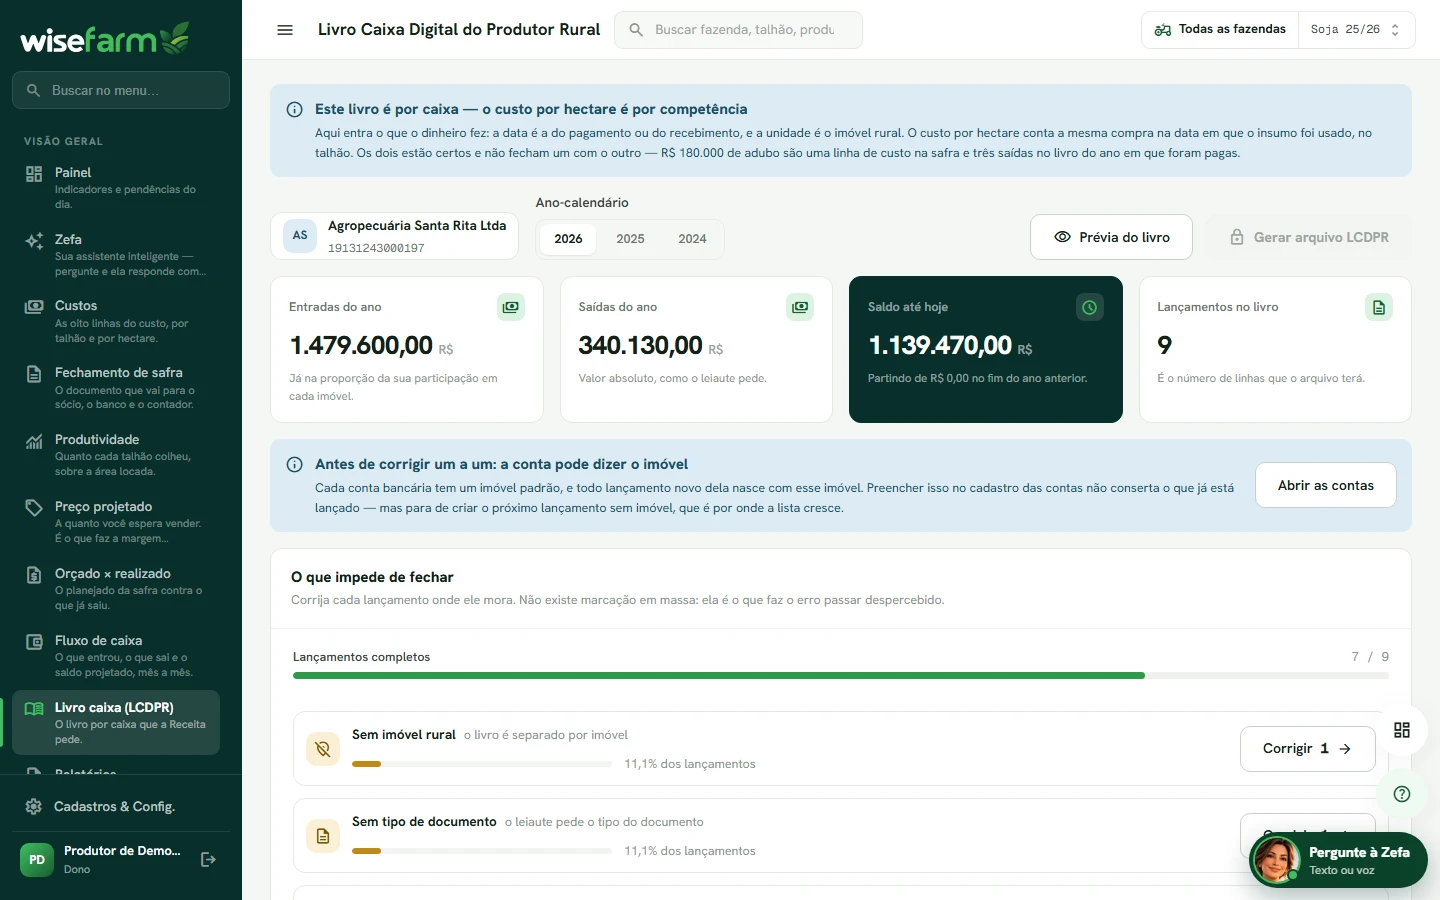
Task: Click Abrir as contas button
Action: point(1326,485)
